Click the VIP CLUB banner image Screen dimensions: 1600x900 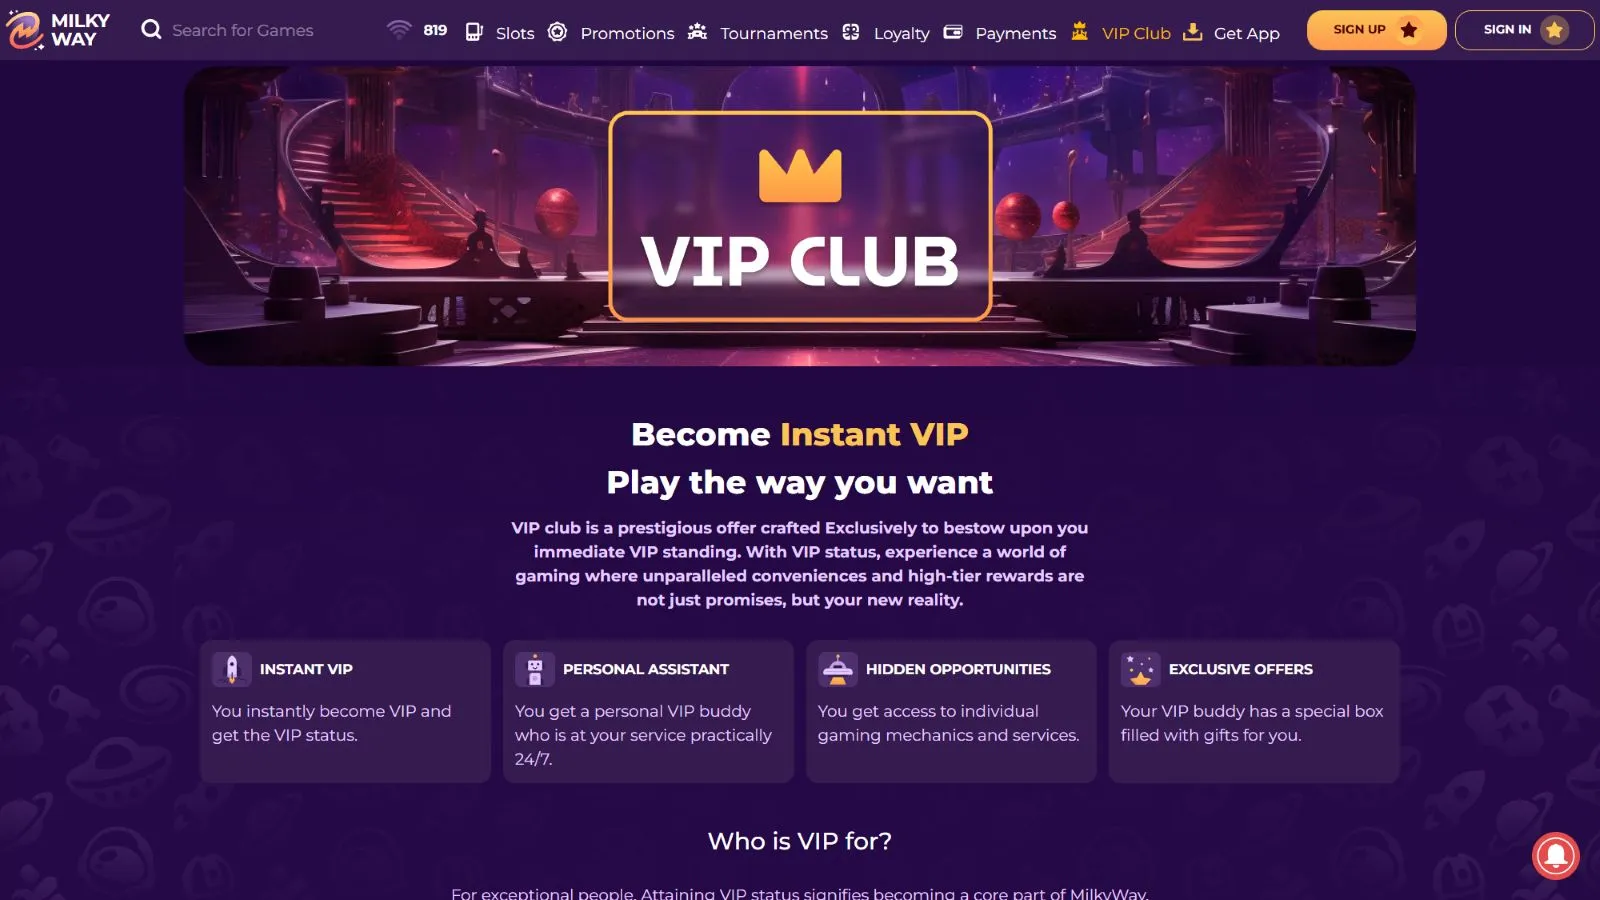pyautogui.click(x=800, y=216)
